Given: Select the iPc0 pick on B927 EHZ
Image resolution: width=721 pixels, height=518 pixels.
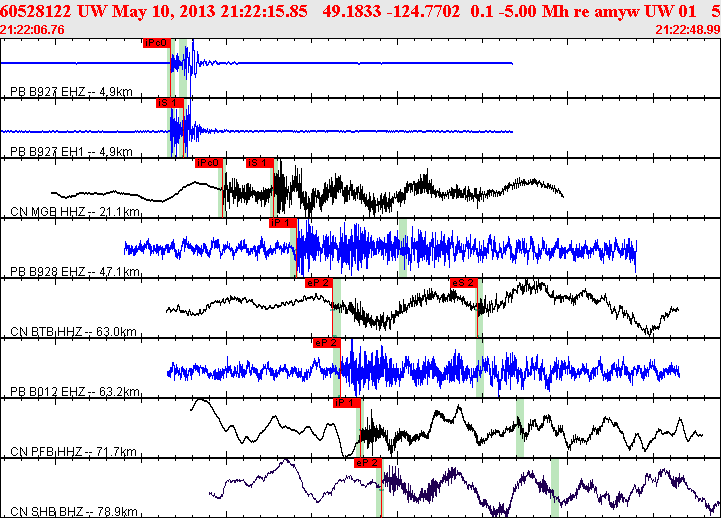Looking at the screenshot, I should click(x=156, y=43).
